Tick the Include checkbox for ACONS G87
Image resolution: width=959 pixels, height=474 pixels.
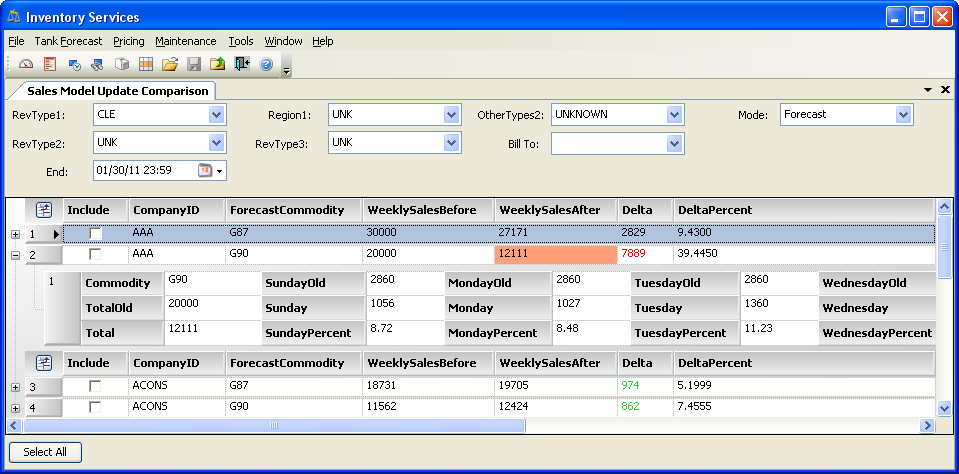(x=95, y=386)
